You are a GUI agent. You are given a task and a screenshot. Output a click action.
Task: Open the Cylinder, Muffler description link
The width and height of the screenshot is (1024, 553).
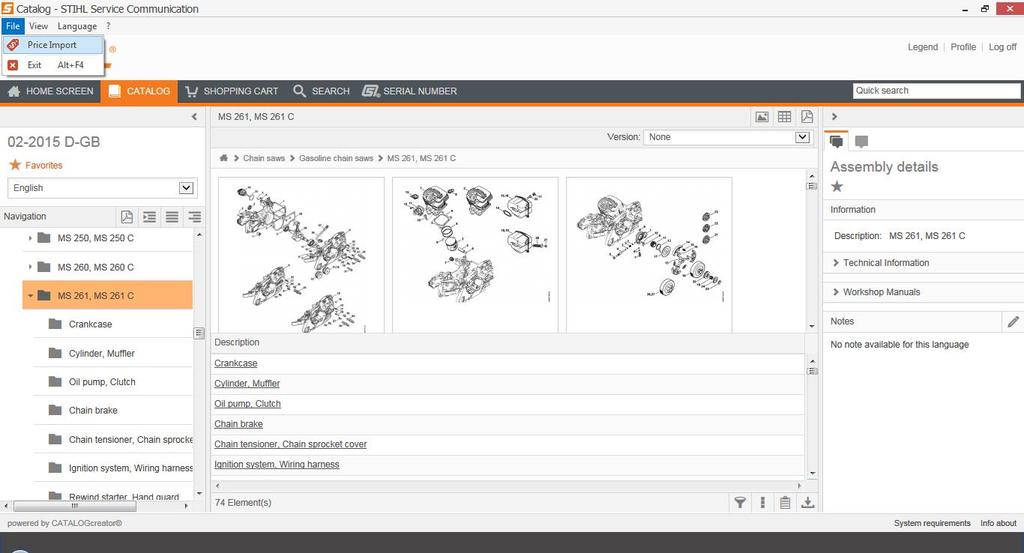coord(247,384)
